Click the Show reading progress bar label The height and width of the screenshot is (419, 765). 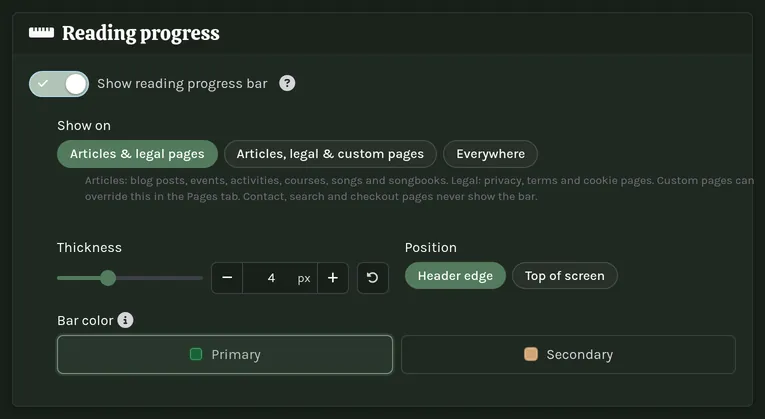182,84
